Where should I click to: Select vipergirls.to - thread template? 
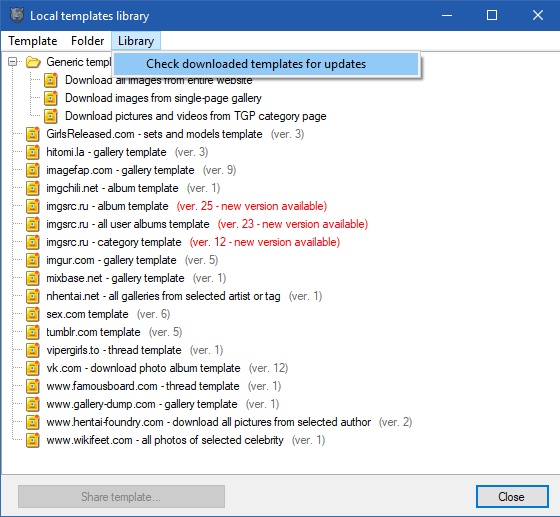pyautogui.click(x=114, y=350)
